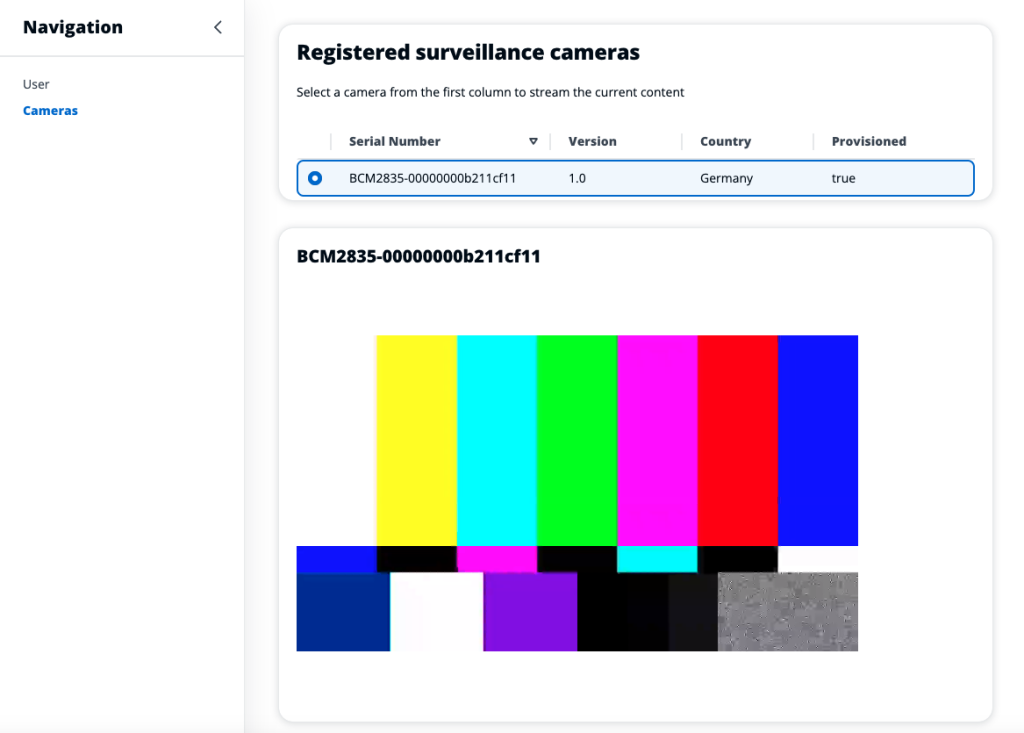Open the Cameras navigation page
The width and height of the screenshot is (1024, 733).
click(x=50, y=110)
